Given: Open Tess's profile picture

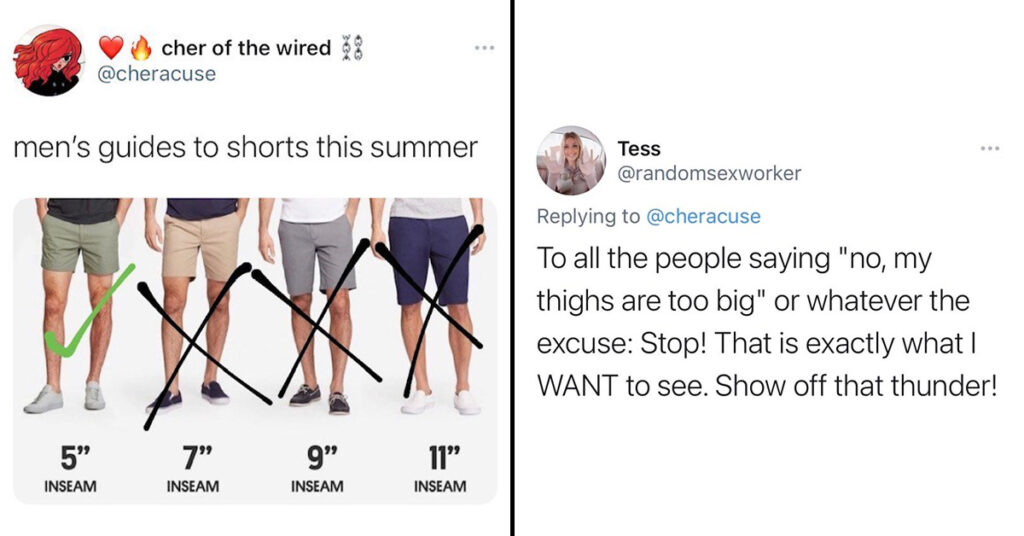Looking at the screenshot, I should [x=571, y=161].
